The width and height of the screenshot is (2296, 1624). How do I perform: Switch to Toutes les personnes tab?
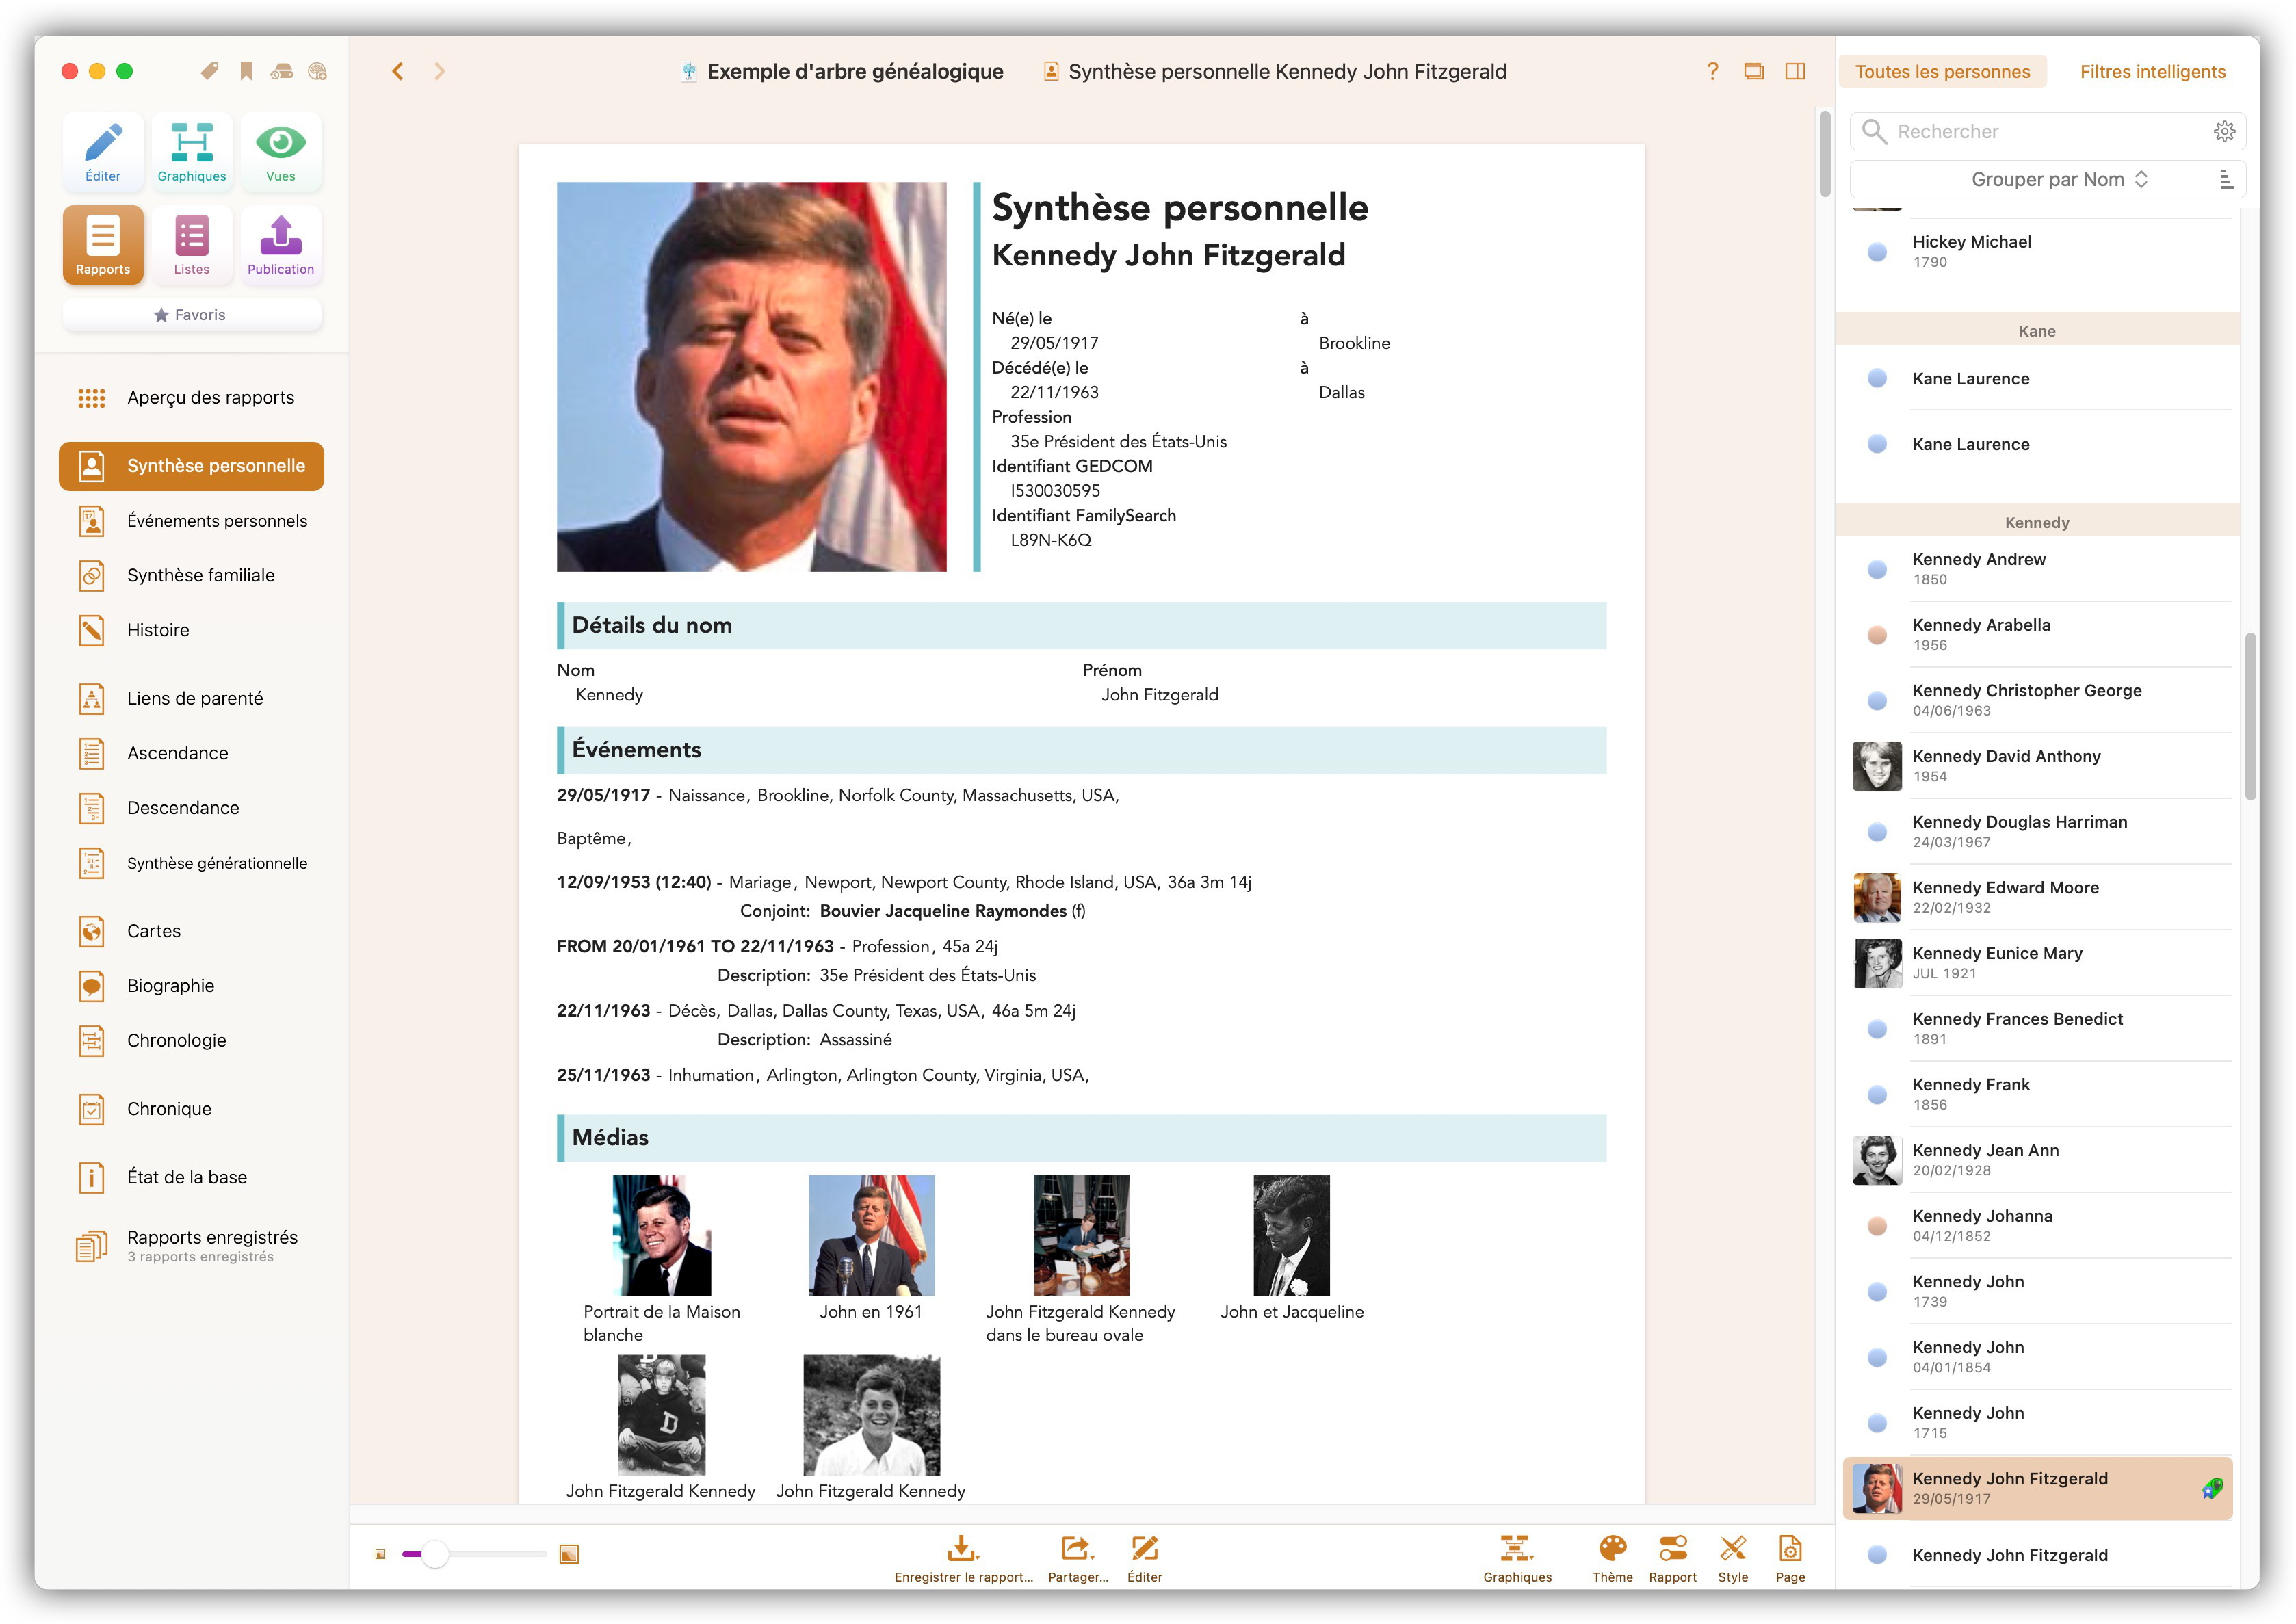coord(1942,71)
